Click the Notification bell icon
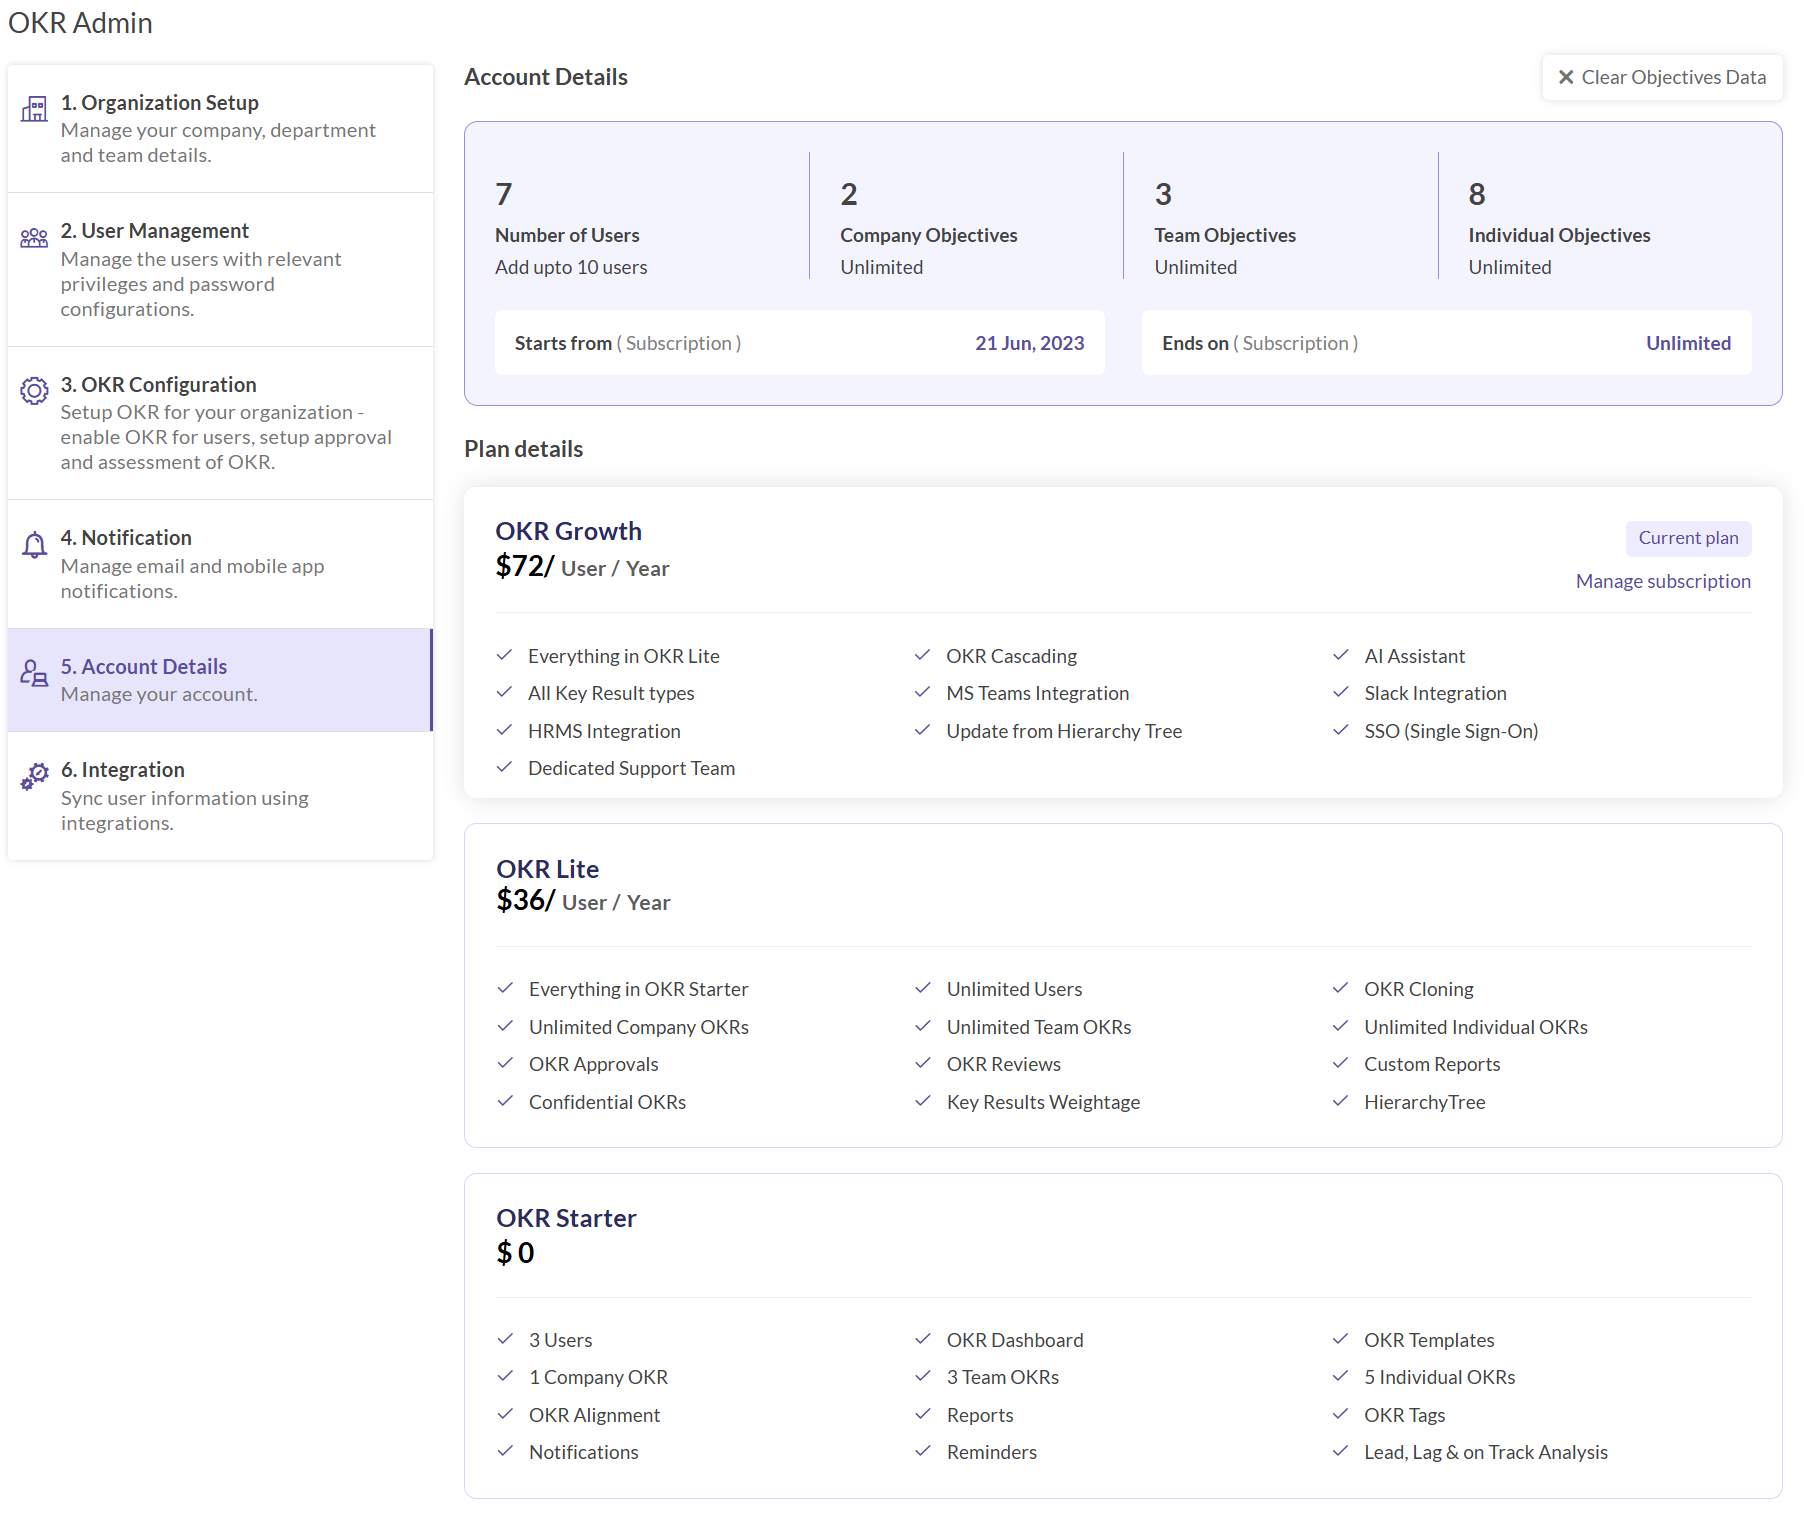The width and height of the screenshot is (1804, 1514). pyautogui.click(x=34, y=544)
